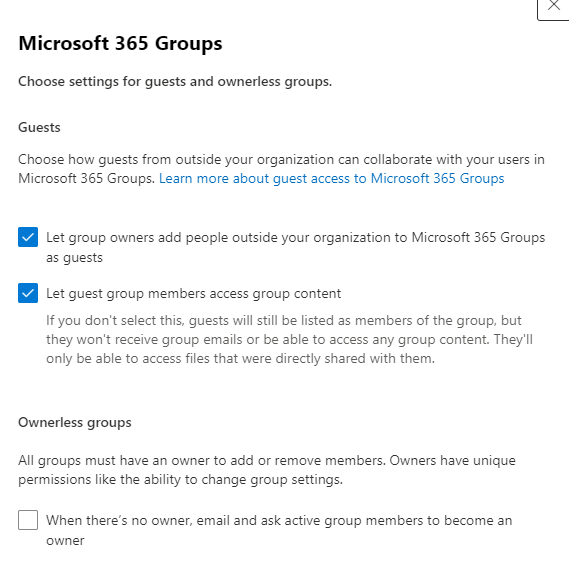Enable emailing members when there's no owner
The width and height of the screenshot is (569, 575).
point(28,520)
